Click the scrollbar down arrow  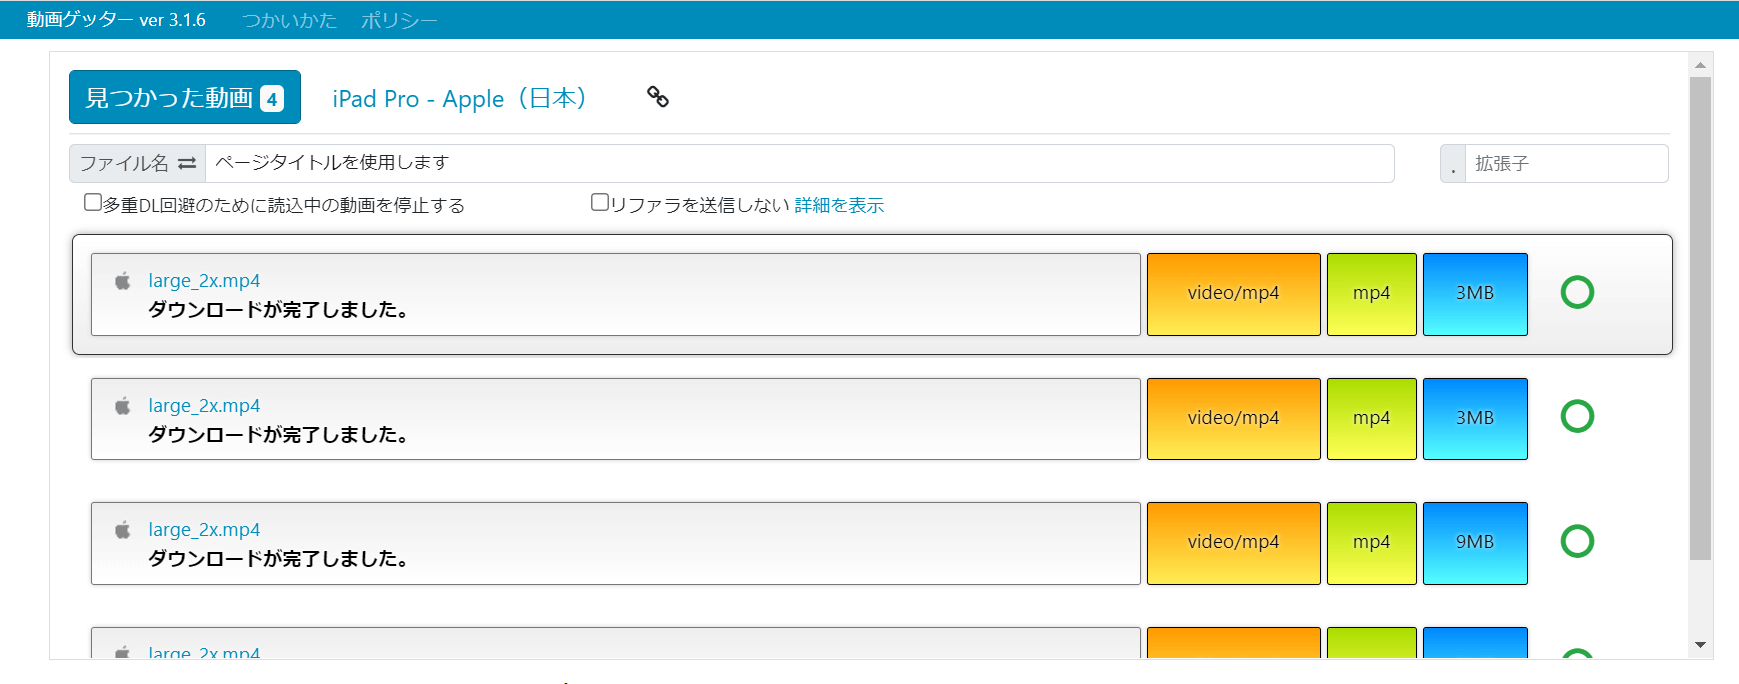(x=1700, y=645)
